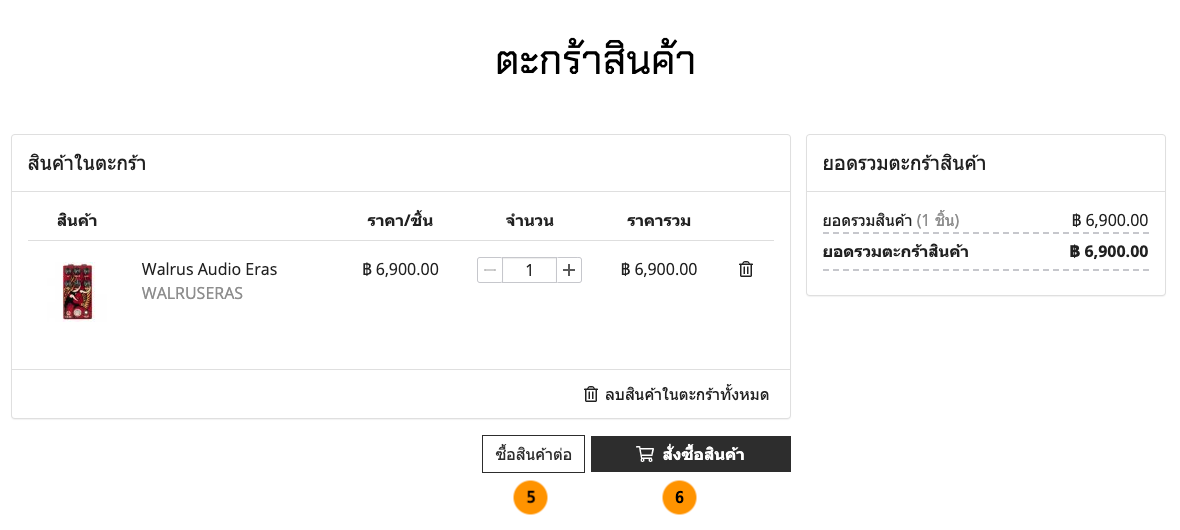The image size is (1180, 530).
Task: Click the cart icon inside the checkout button
Action: click(x=645, y=454)
